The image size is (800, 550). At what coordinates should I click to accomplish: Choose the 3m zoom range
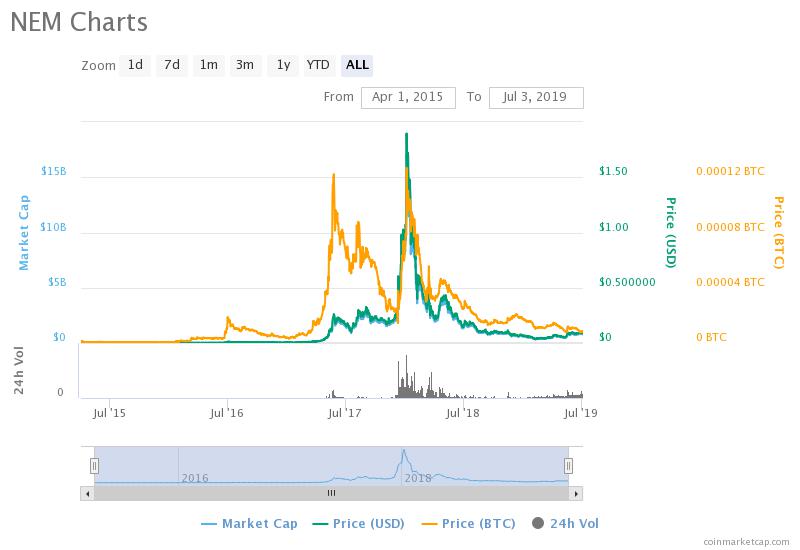coord(245,65)
